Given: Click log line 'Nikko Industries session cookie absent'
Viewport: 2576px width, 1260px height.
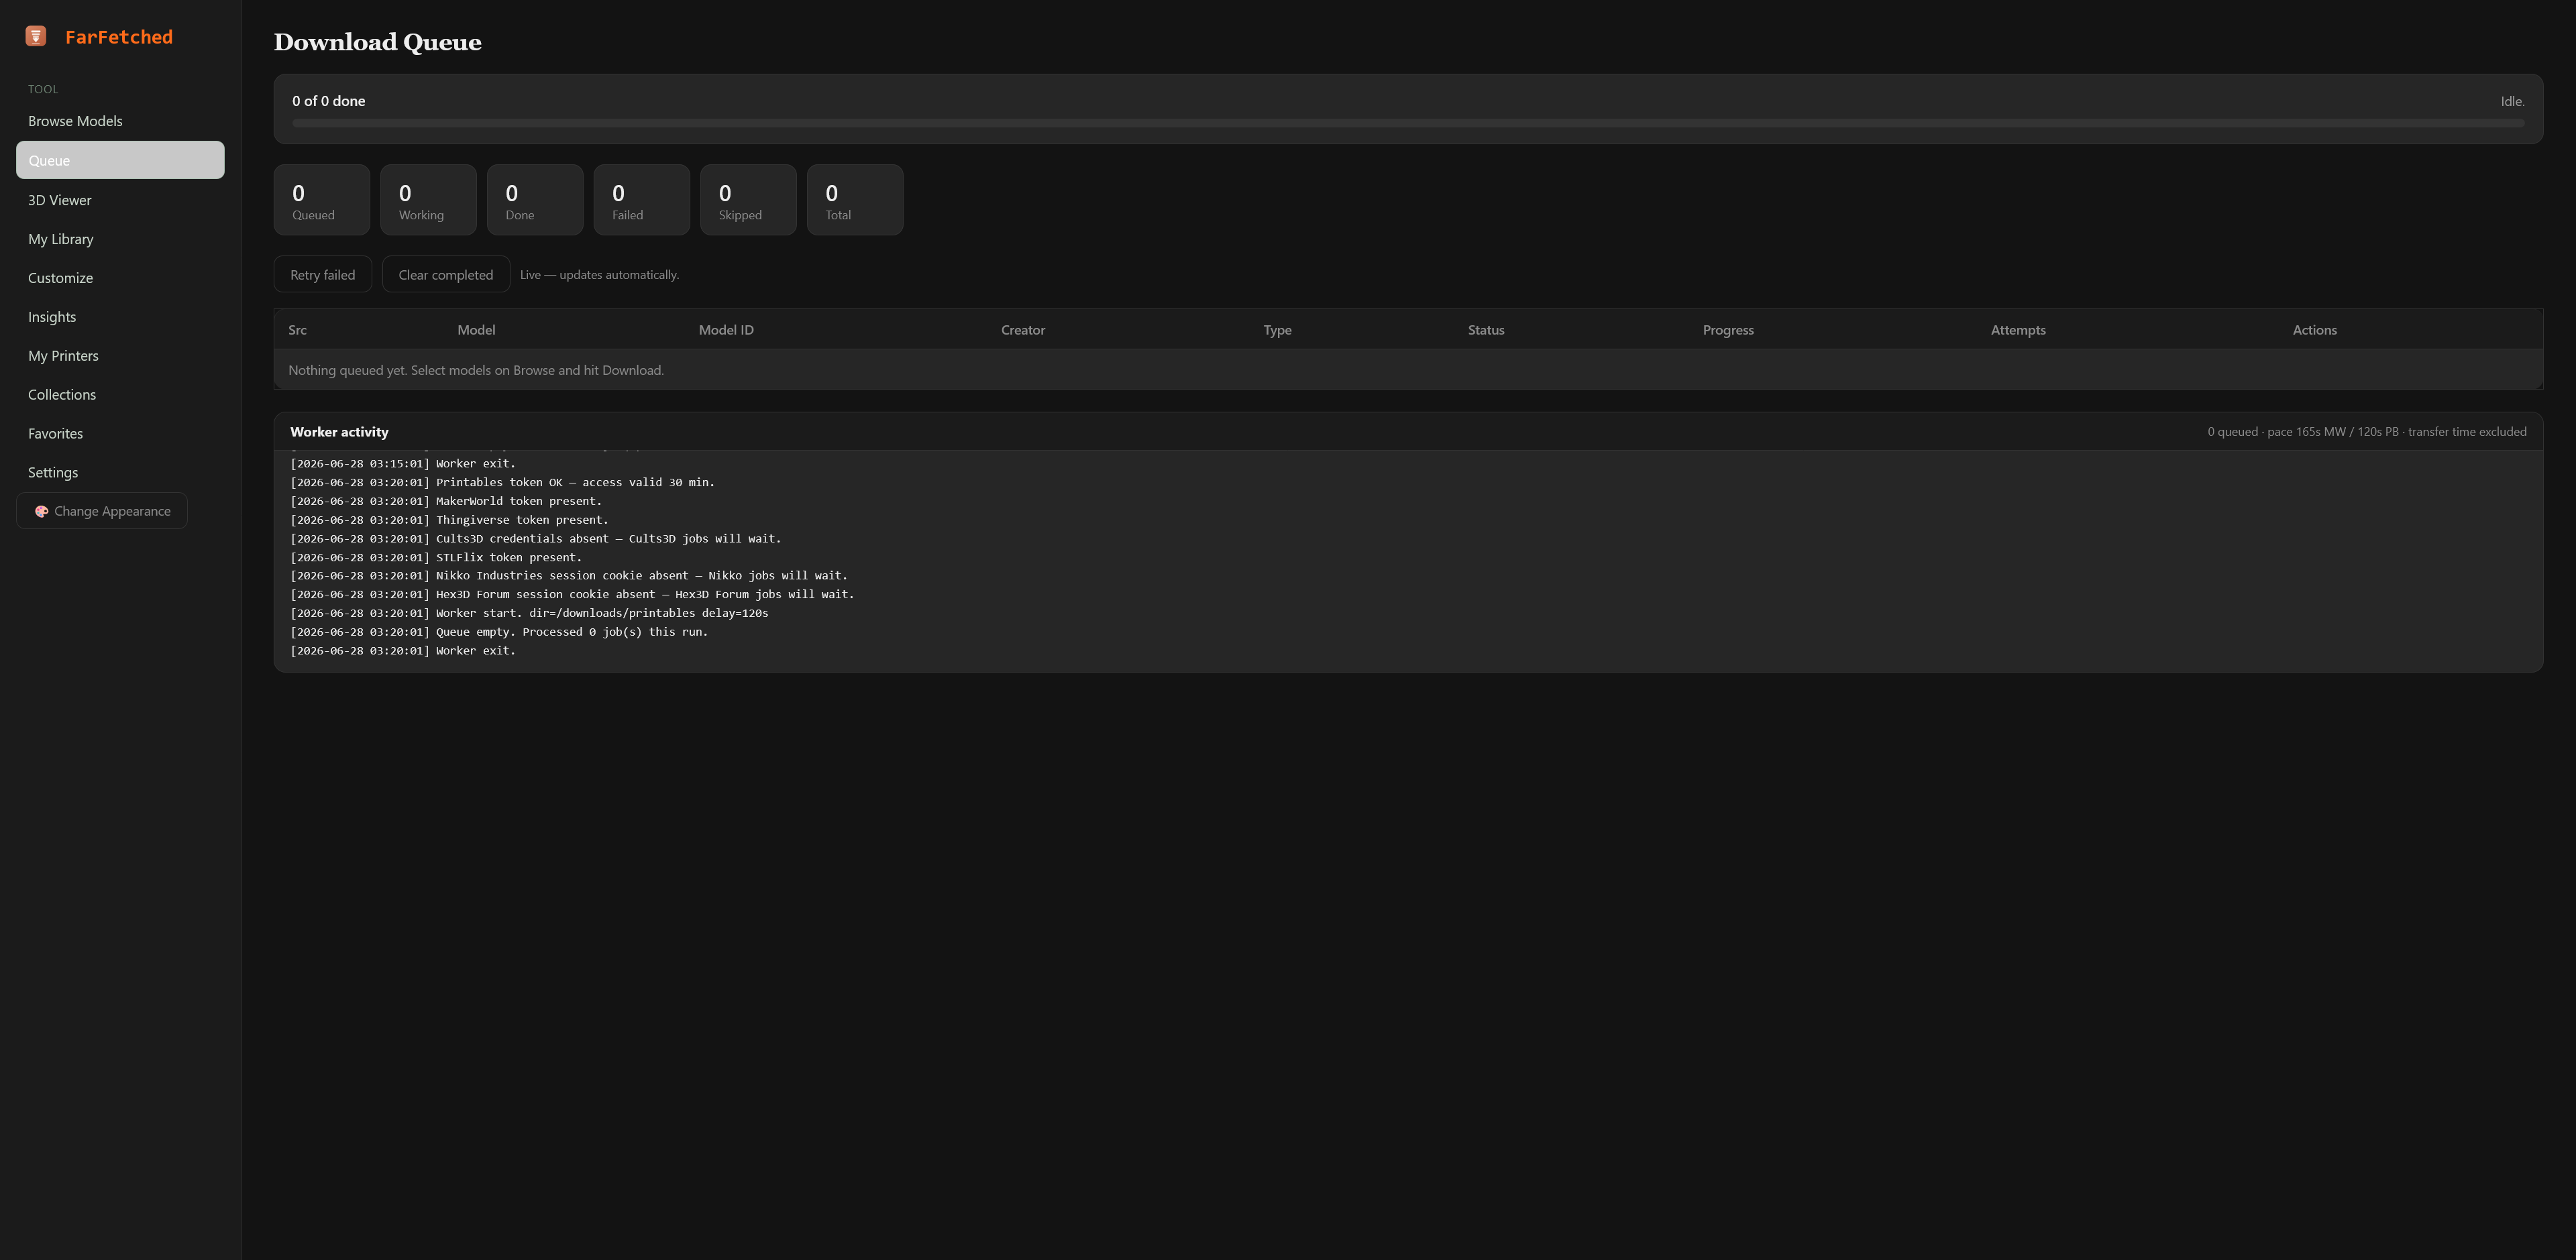Looking at the screenshot, I should pos(569,576).
